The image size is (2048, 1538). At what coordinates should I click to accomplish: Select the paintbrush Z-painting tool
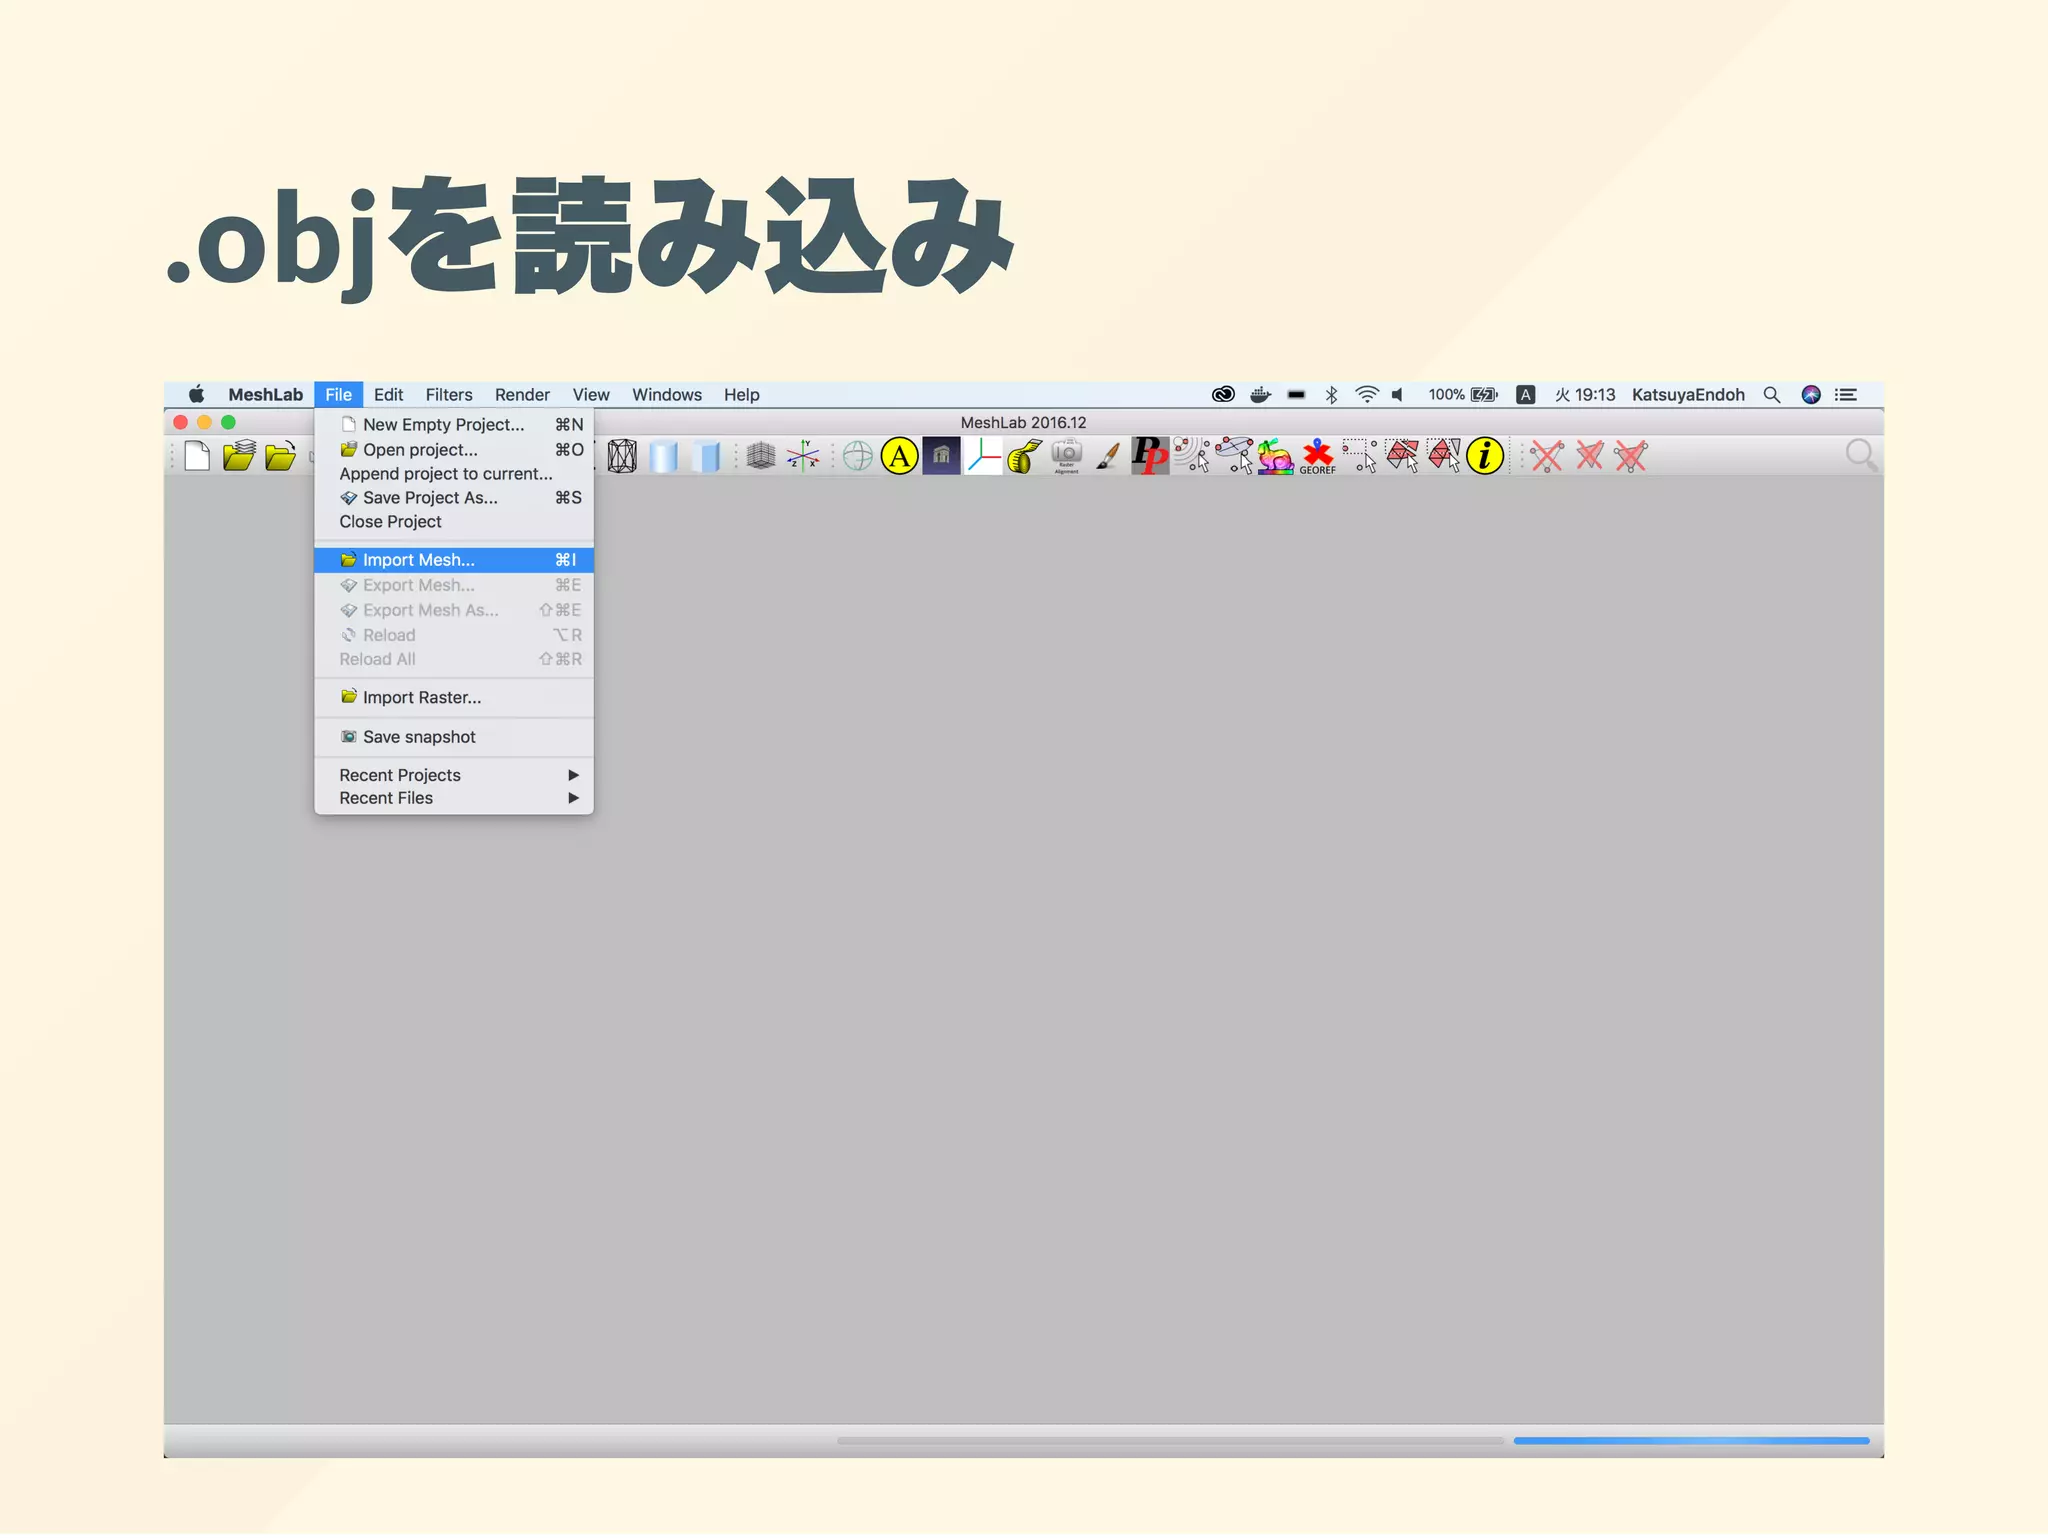click(x=1108, y=457)
